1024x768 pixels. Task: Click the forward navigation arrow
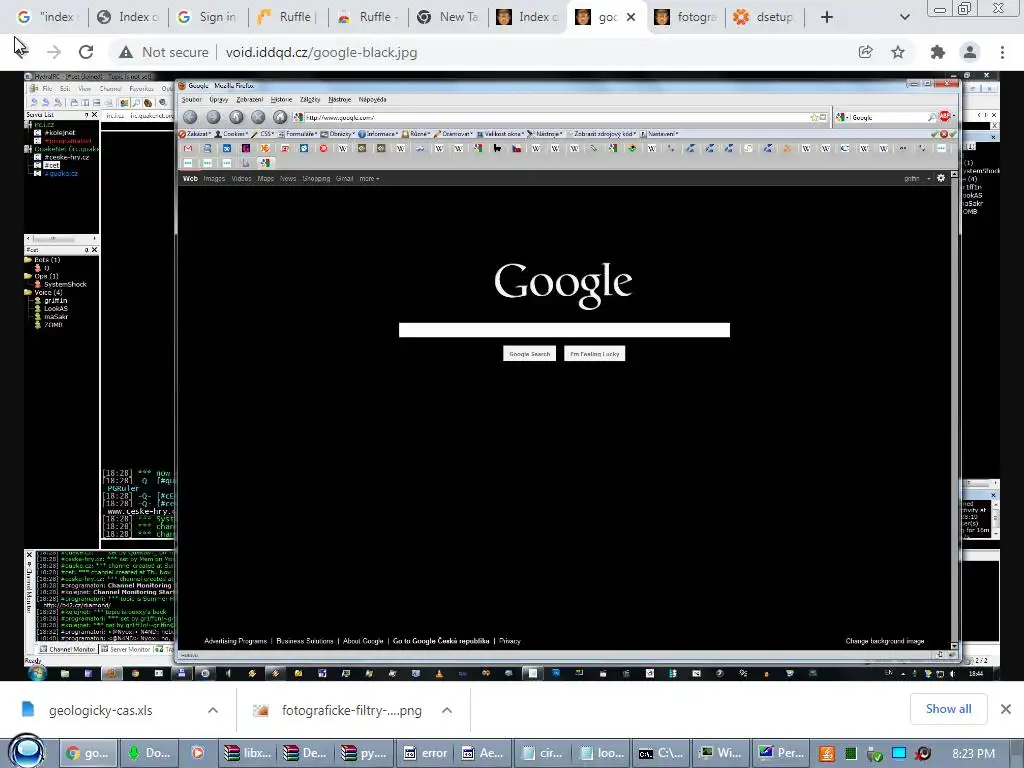[x=54, y=52]
